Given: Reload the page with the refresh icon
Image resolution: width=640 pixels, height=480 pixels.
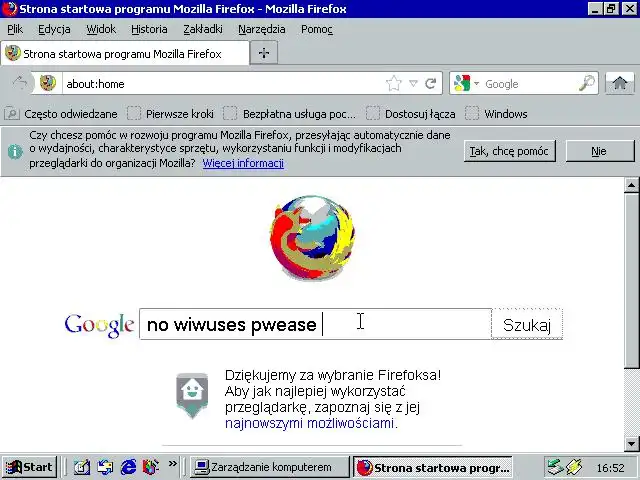Looking at the screenshot, I should (431, 84).
